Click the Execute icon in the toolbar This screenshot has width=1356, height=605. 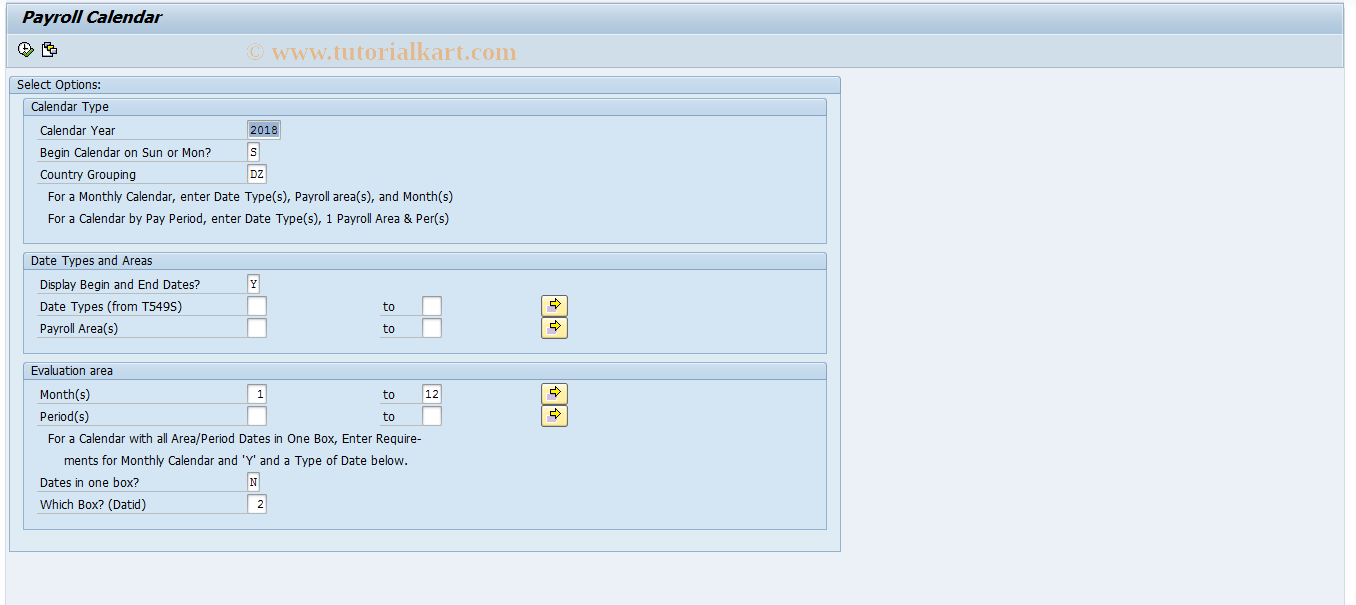(x=25, y=49)
